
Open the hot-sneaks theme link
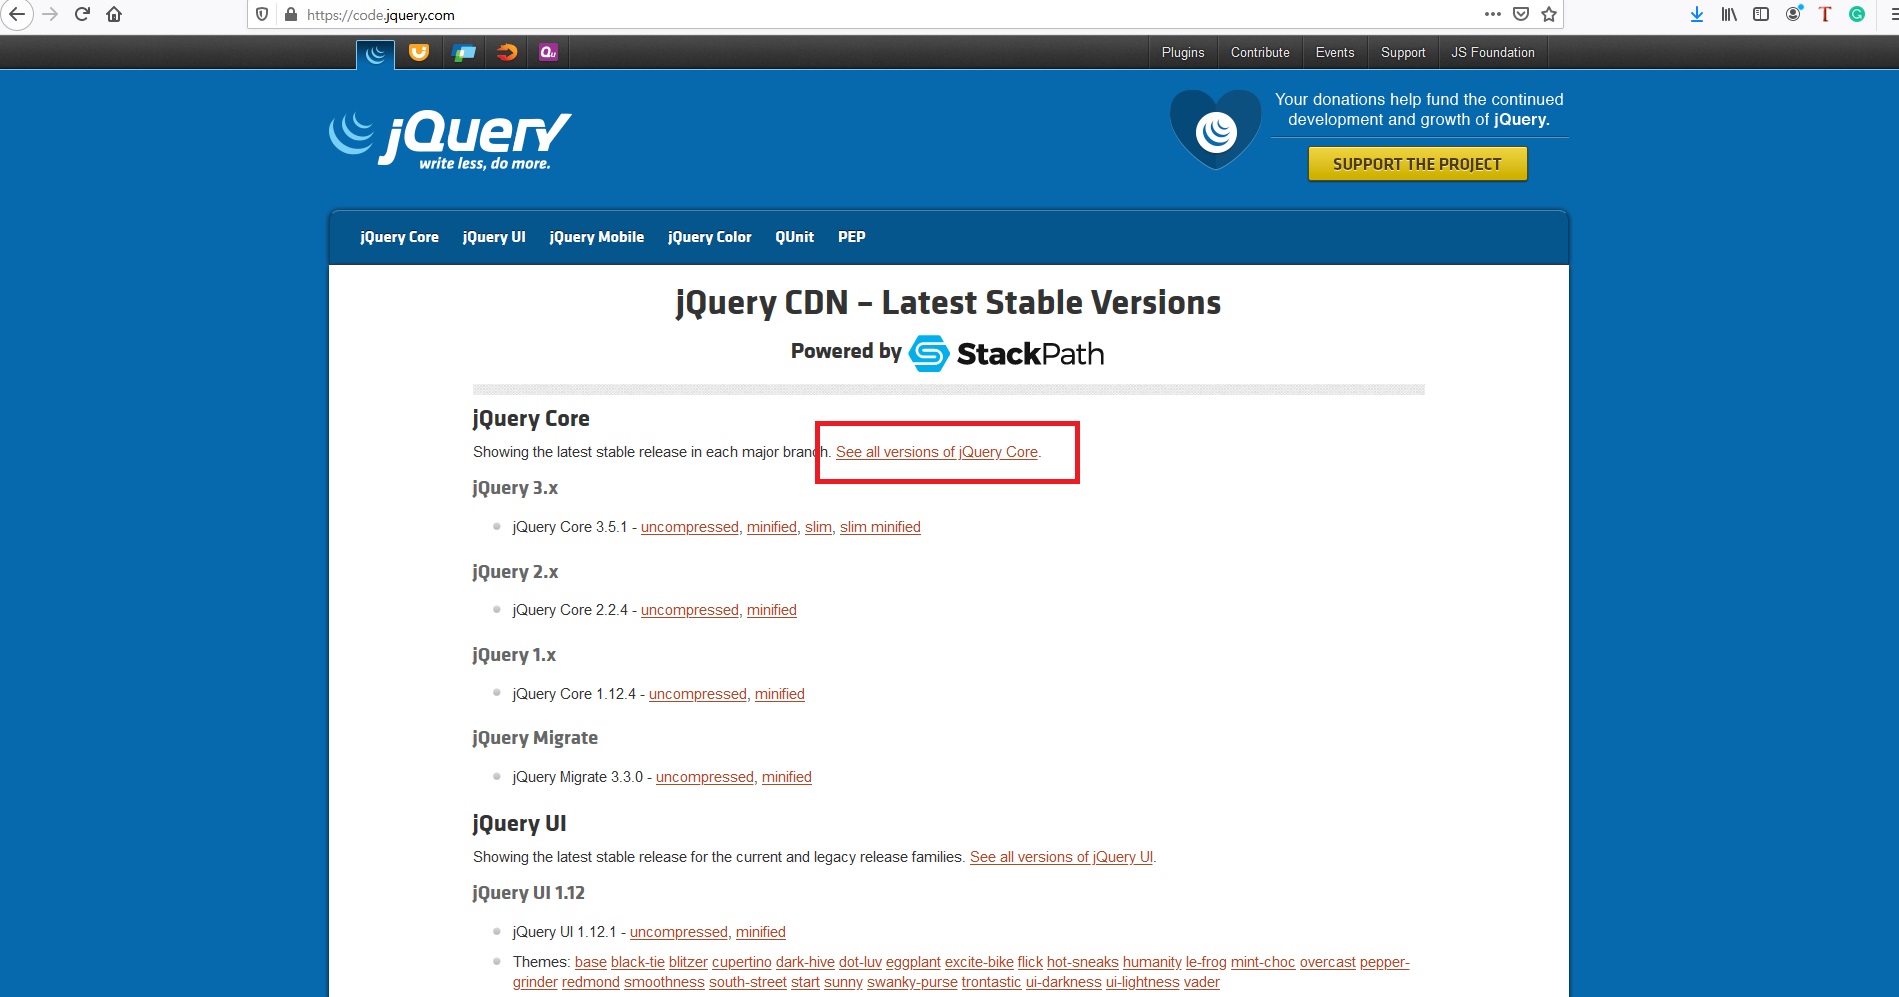(x=1083, y=962)
